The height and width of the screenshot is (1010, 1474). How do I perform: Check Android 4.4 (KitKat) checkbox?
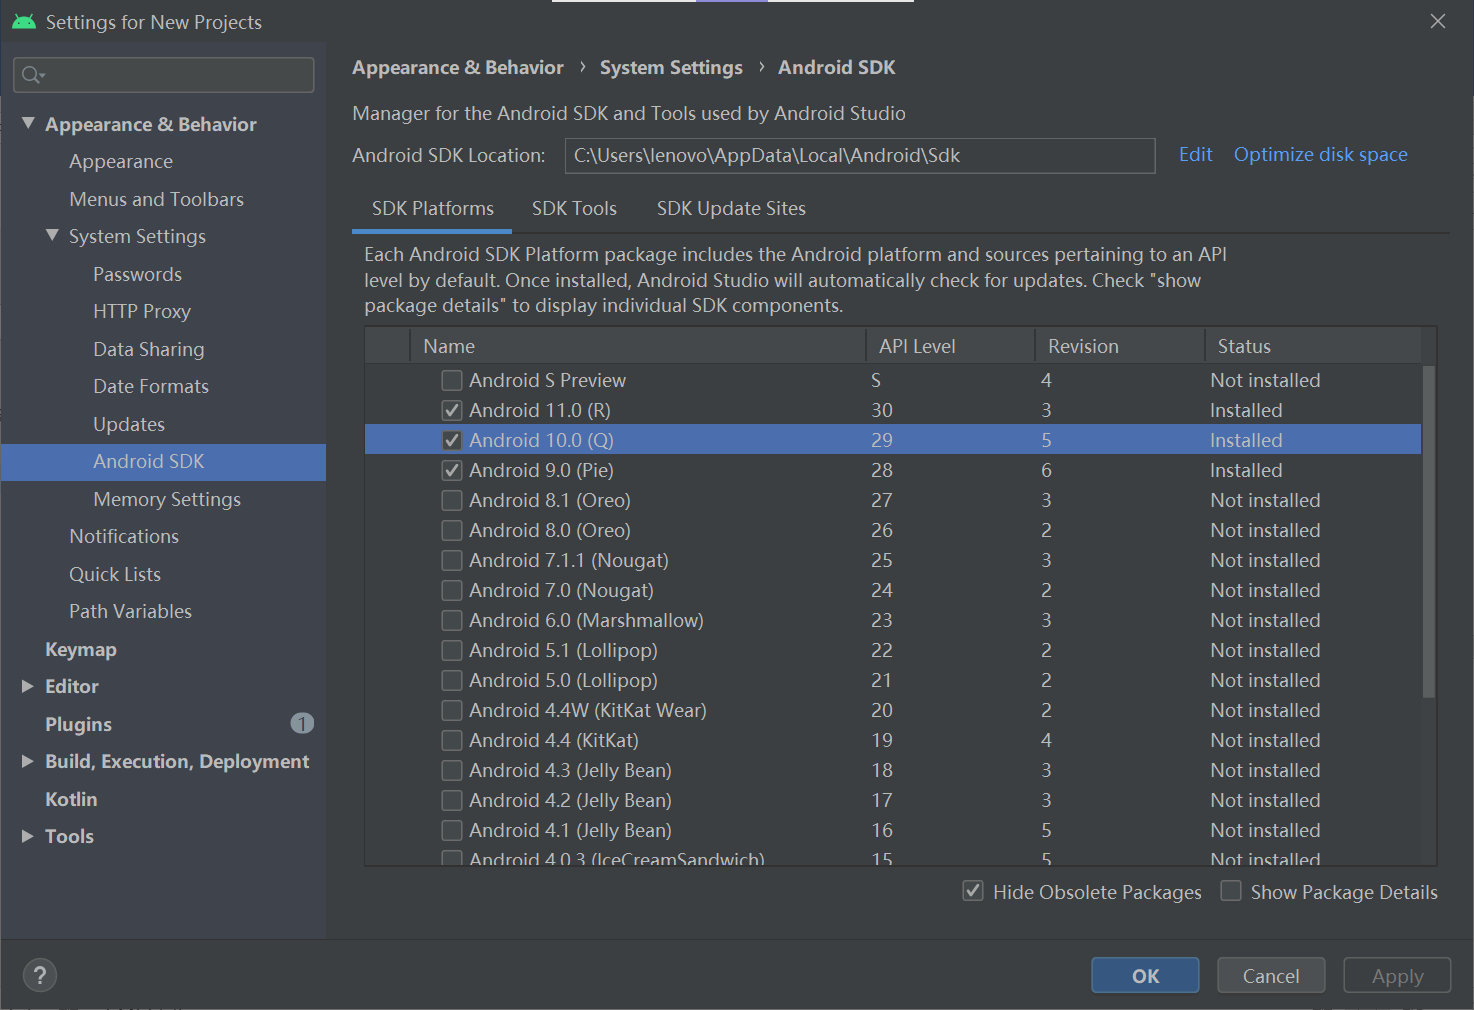click(x=452, y=740)
